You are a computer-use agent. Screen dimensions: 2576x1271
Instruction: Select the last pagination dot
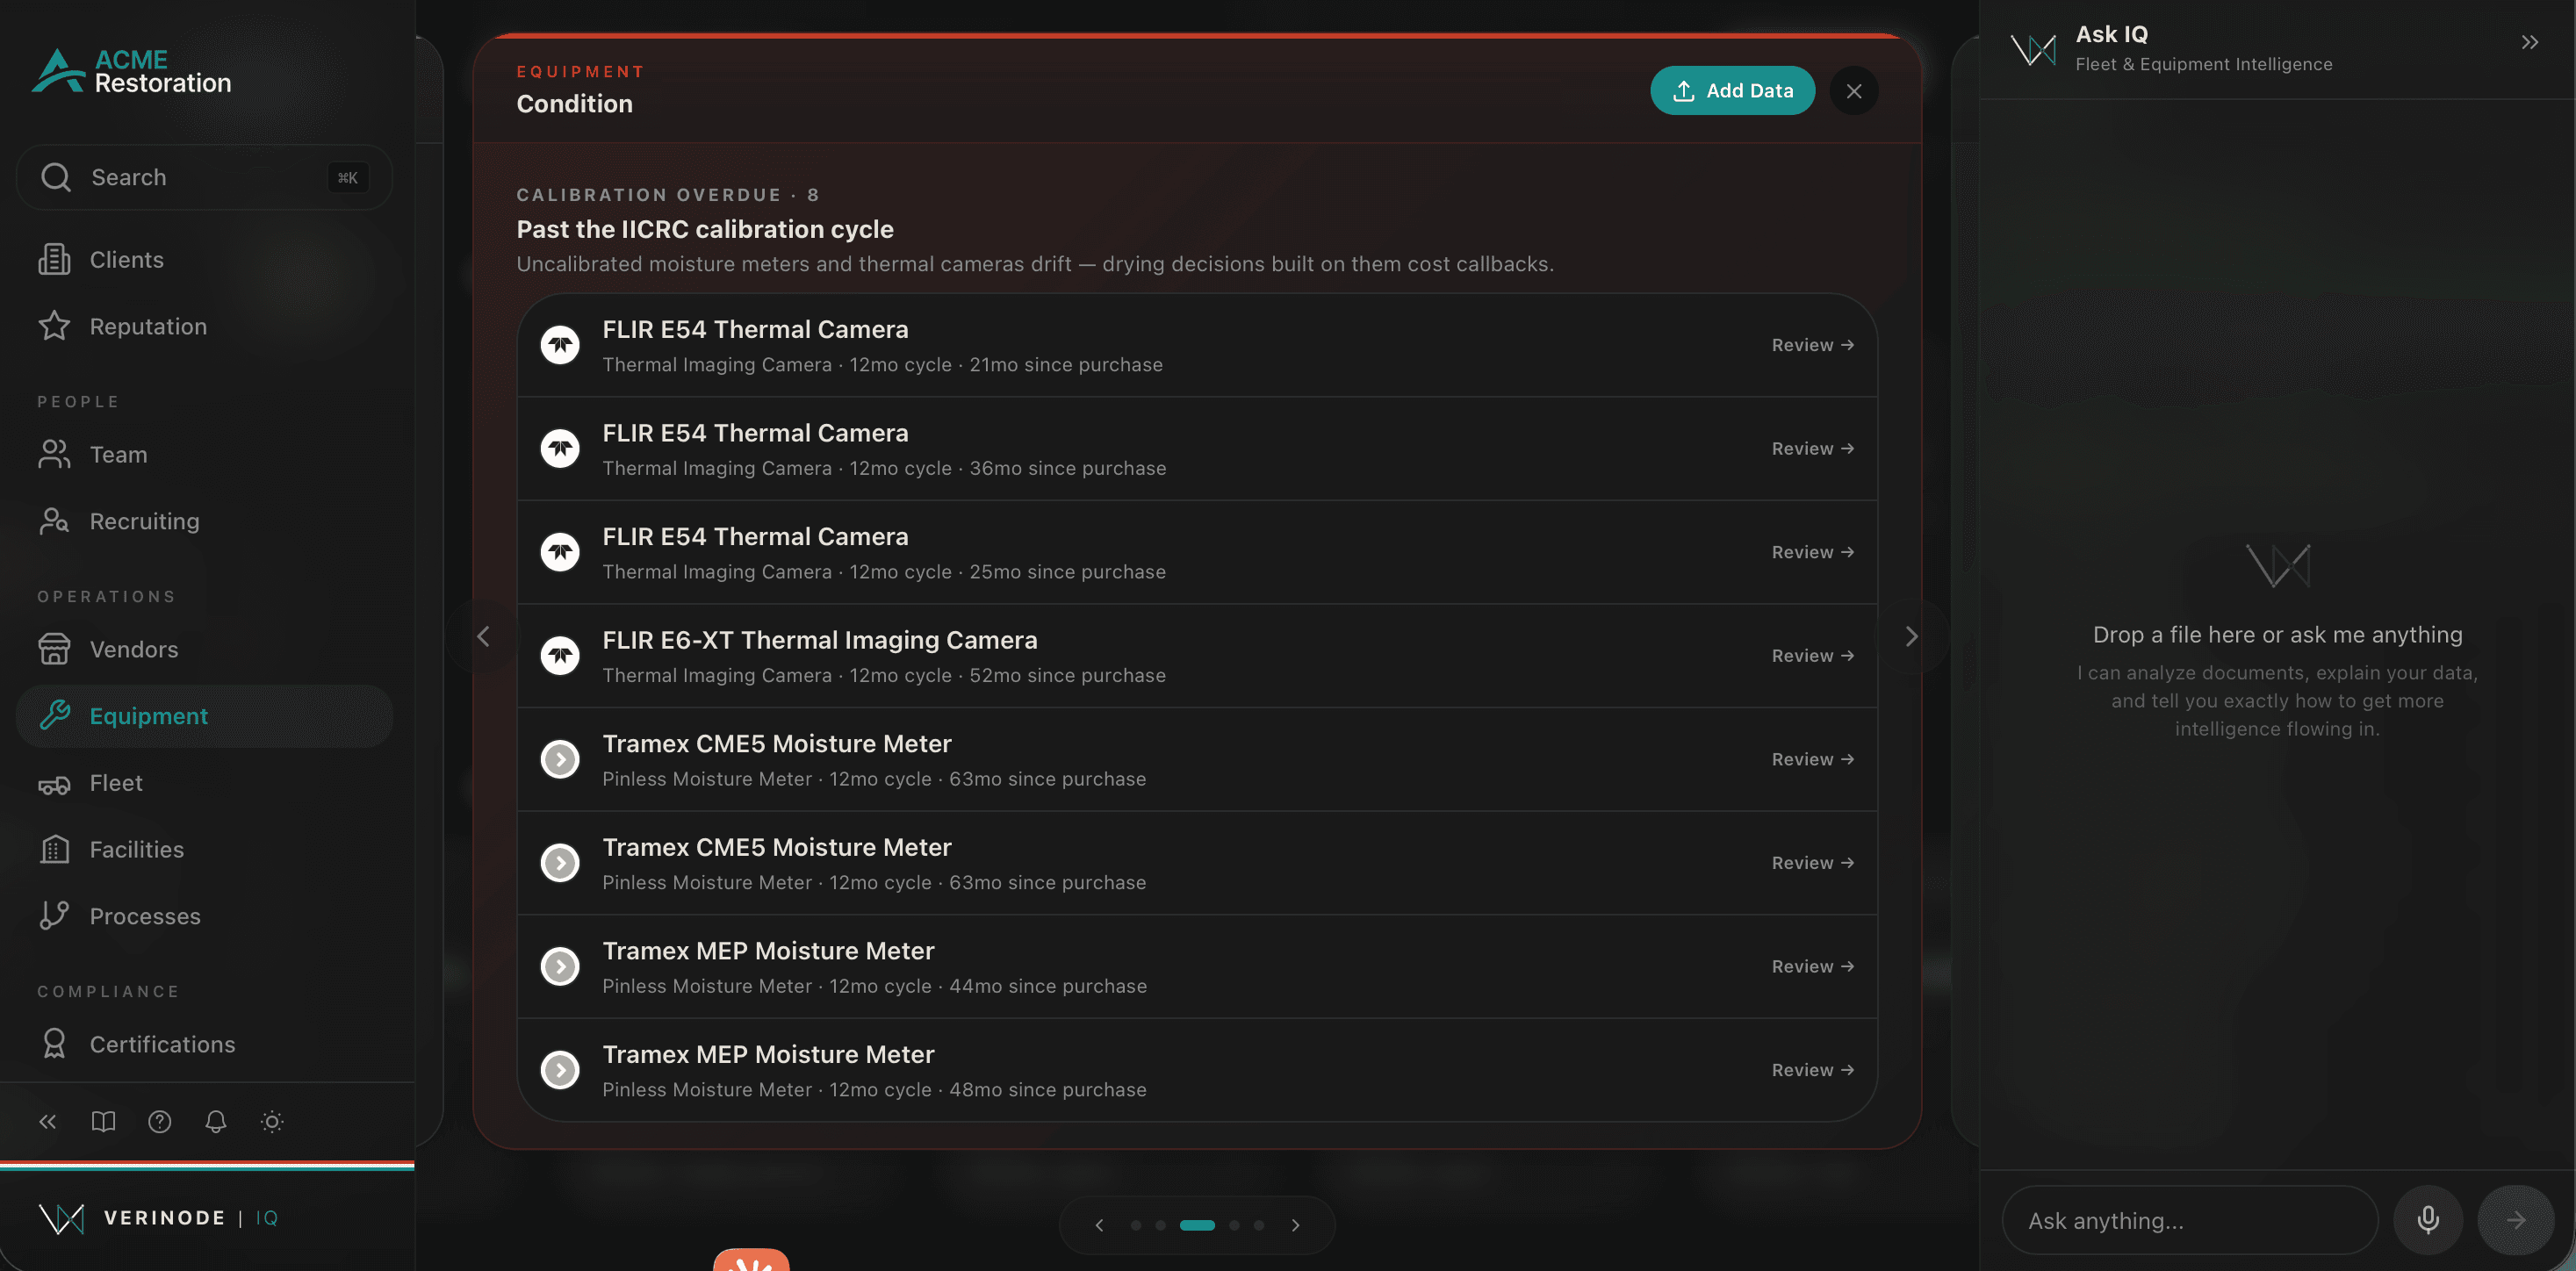pyautogui.click(x=1259, y=1225)
